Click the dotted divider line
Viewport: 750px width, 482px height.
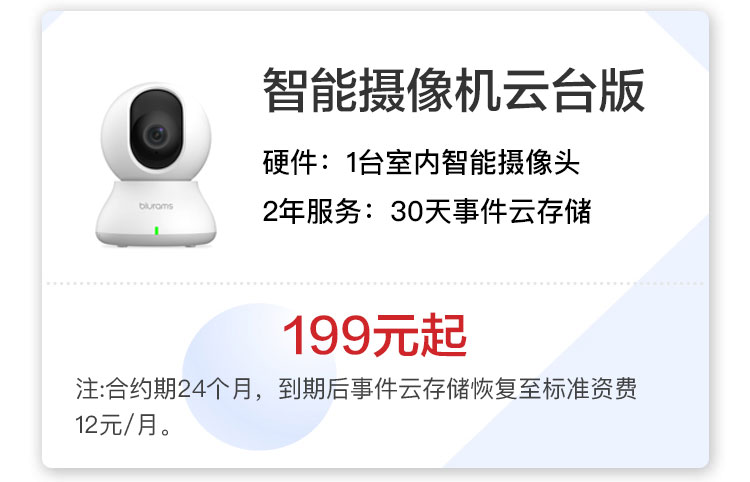click(375, 284)
